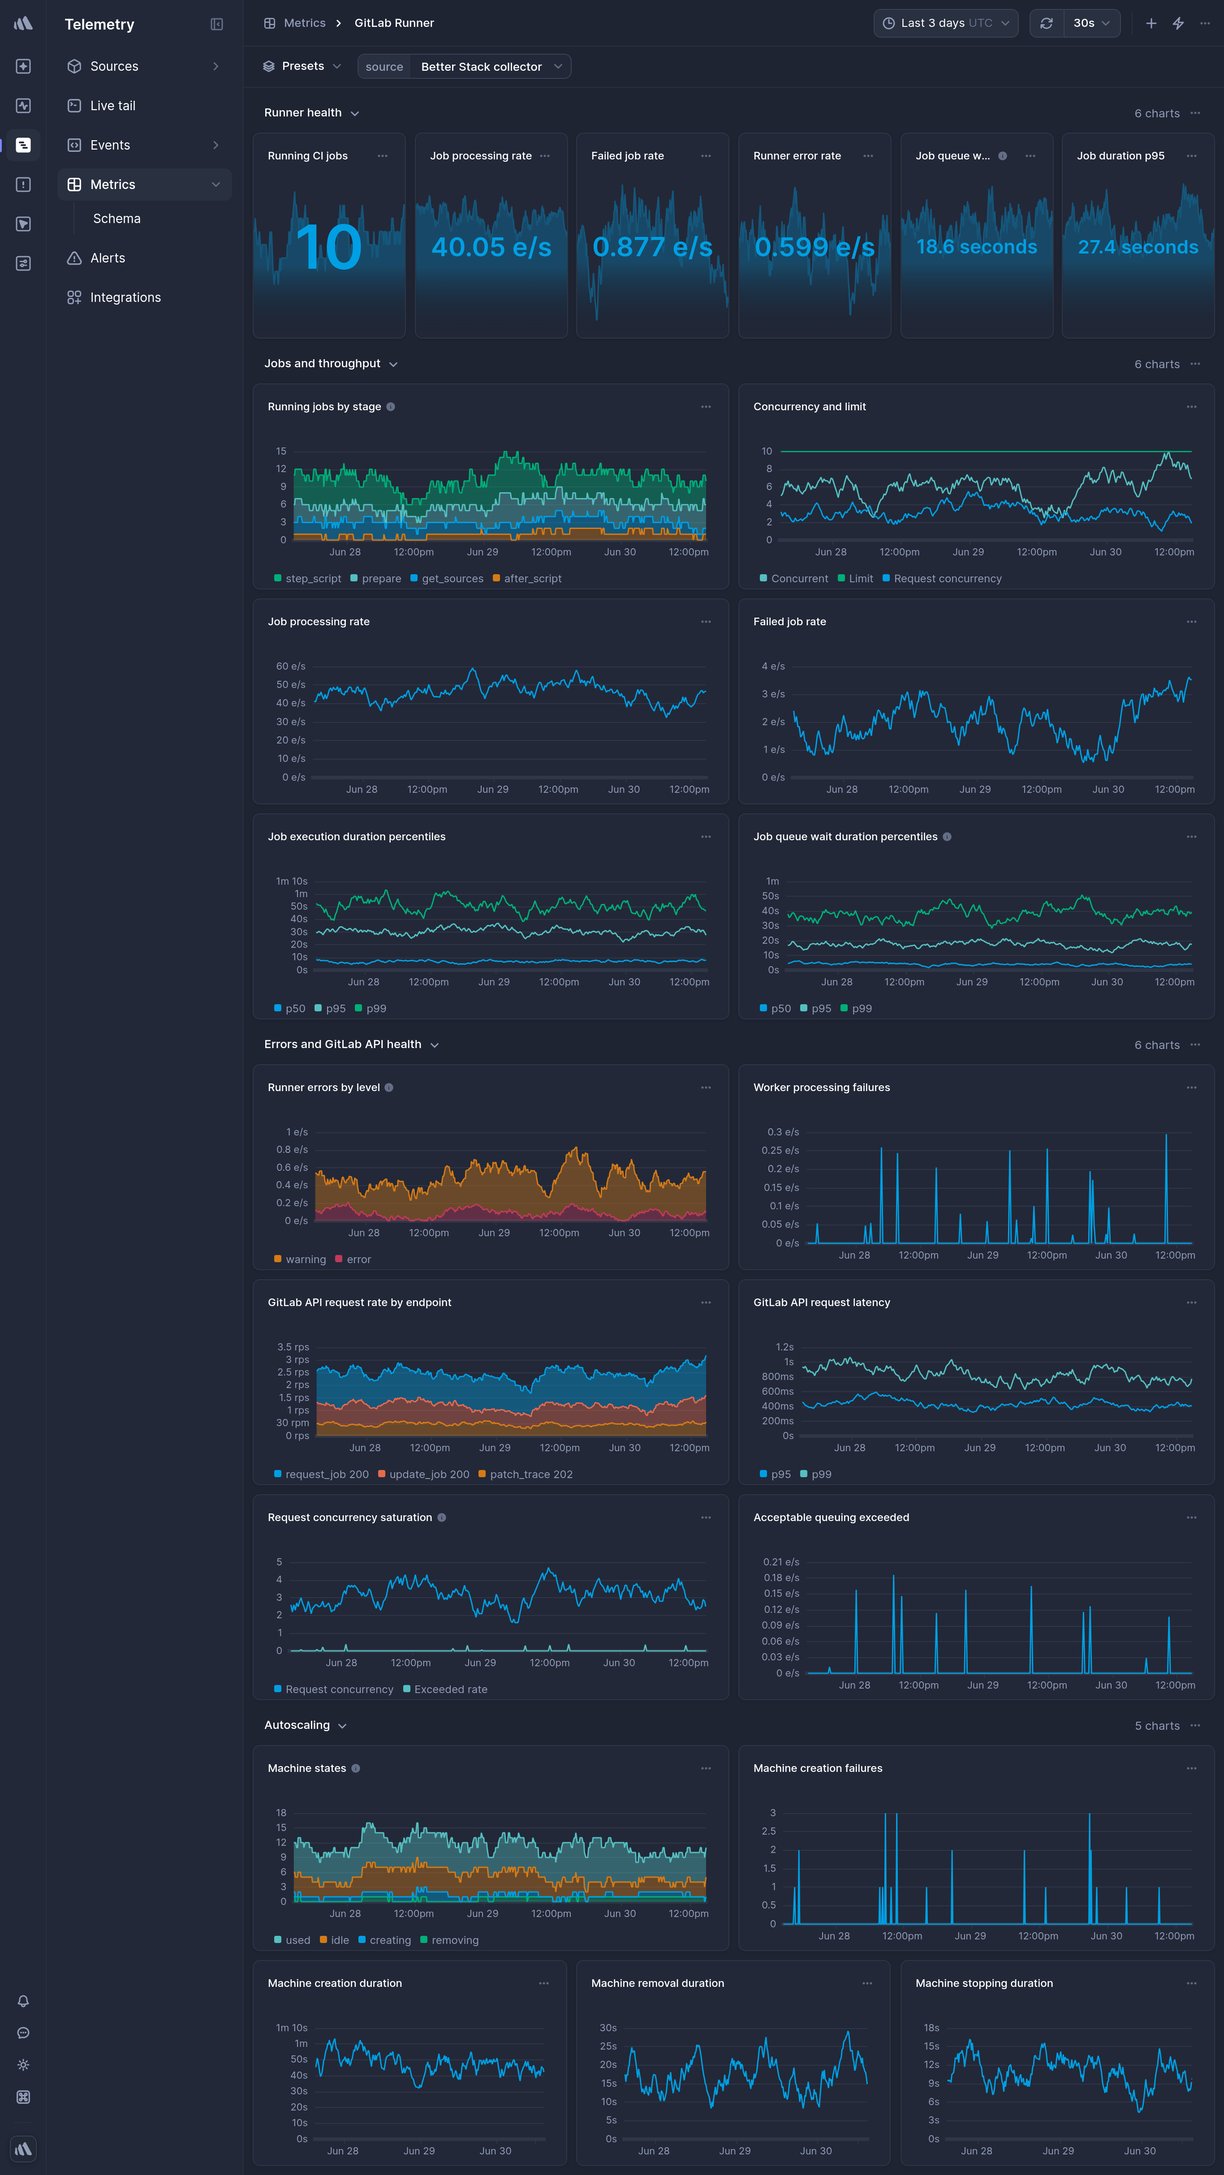Click the info icon beside Running jobs by stage
Viewport: 1224px width, 2175px height.
click(x=391, y=407)
